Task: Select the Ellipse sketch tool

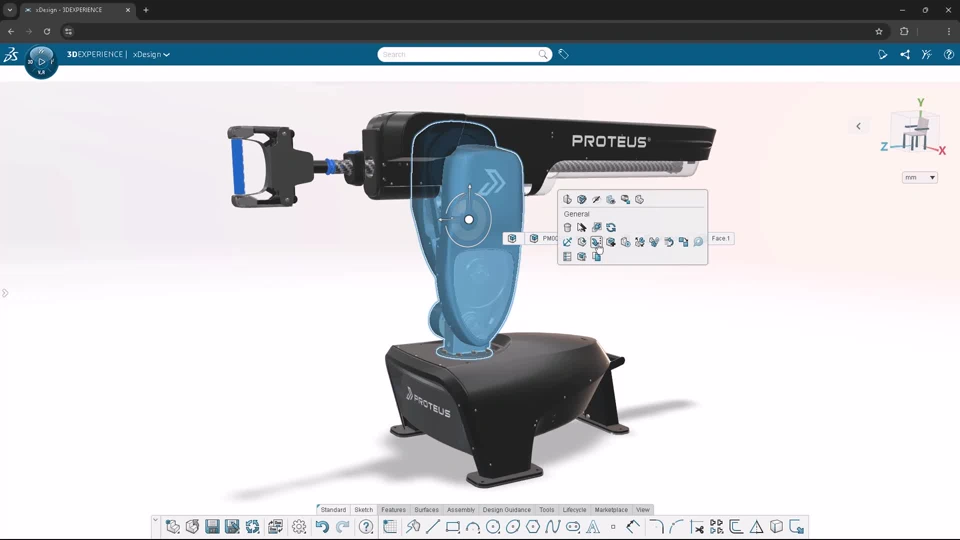Action: [513, 527]
